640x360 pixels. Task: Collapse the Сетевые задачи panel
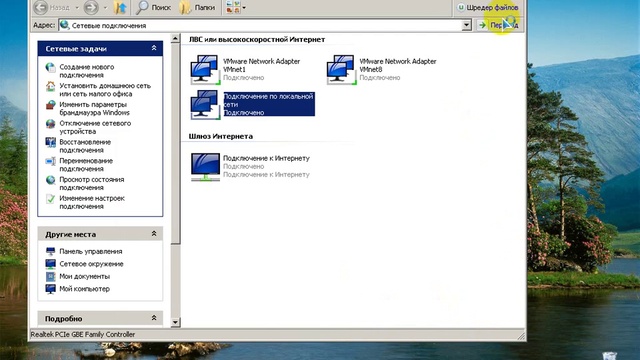tap(154, 48)
